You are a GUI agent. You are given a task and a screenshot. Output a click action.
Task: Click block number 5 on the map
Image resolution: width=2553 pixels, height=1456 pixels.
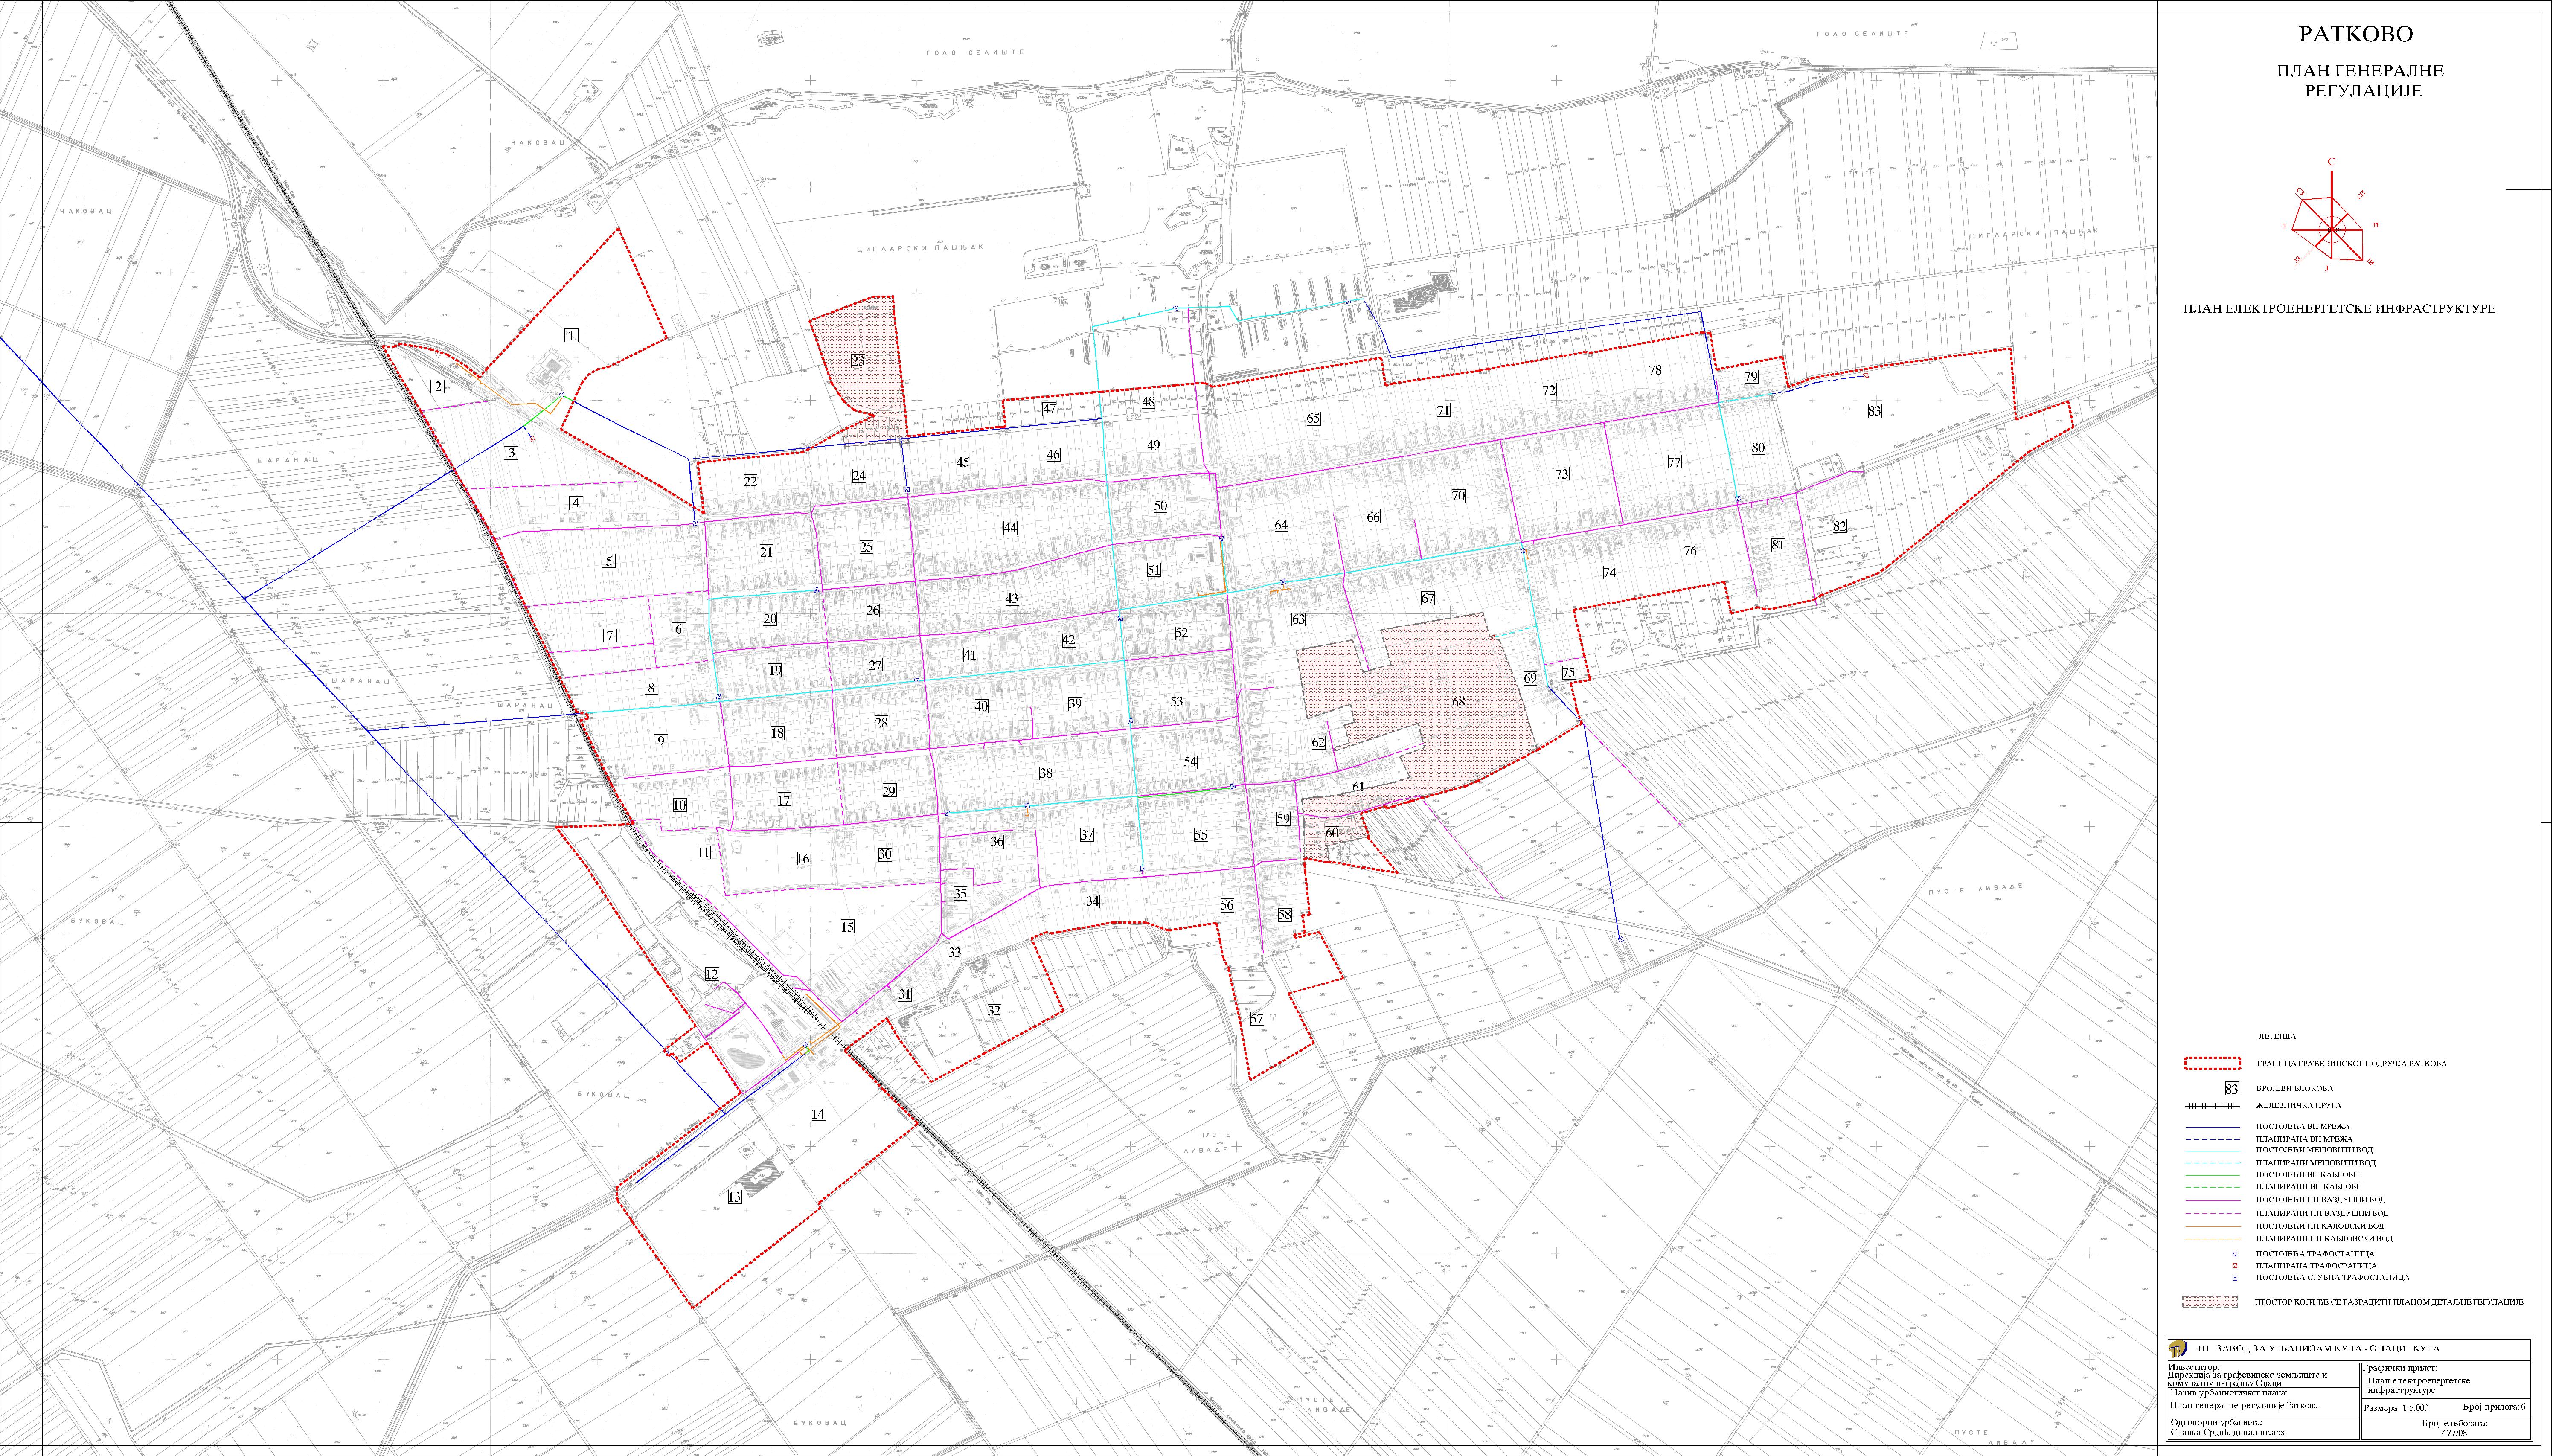point(608,561)
